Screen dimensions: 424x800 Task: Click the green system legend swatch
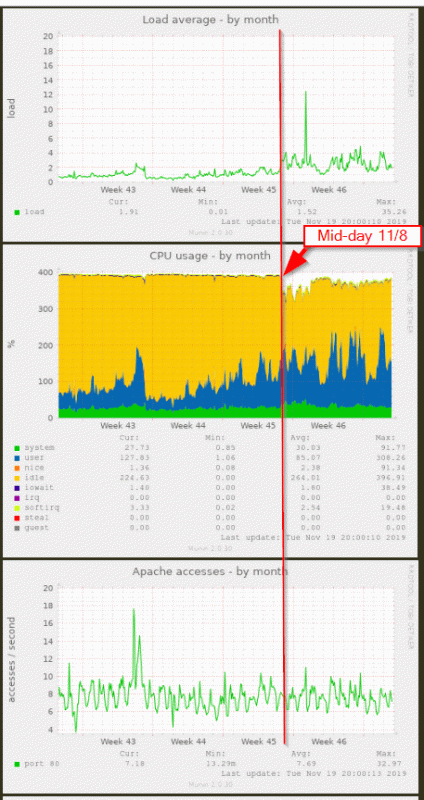[x=17, y=448]
